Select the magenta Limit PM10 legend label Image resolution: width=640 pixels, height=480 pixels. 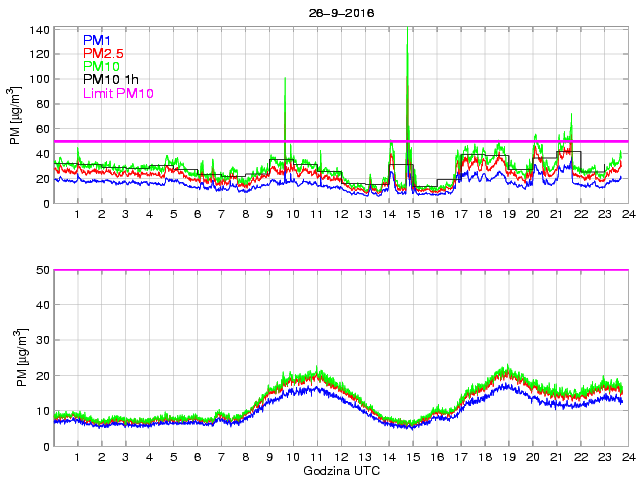pyautogui.click(x=118, y=93)
